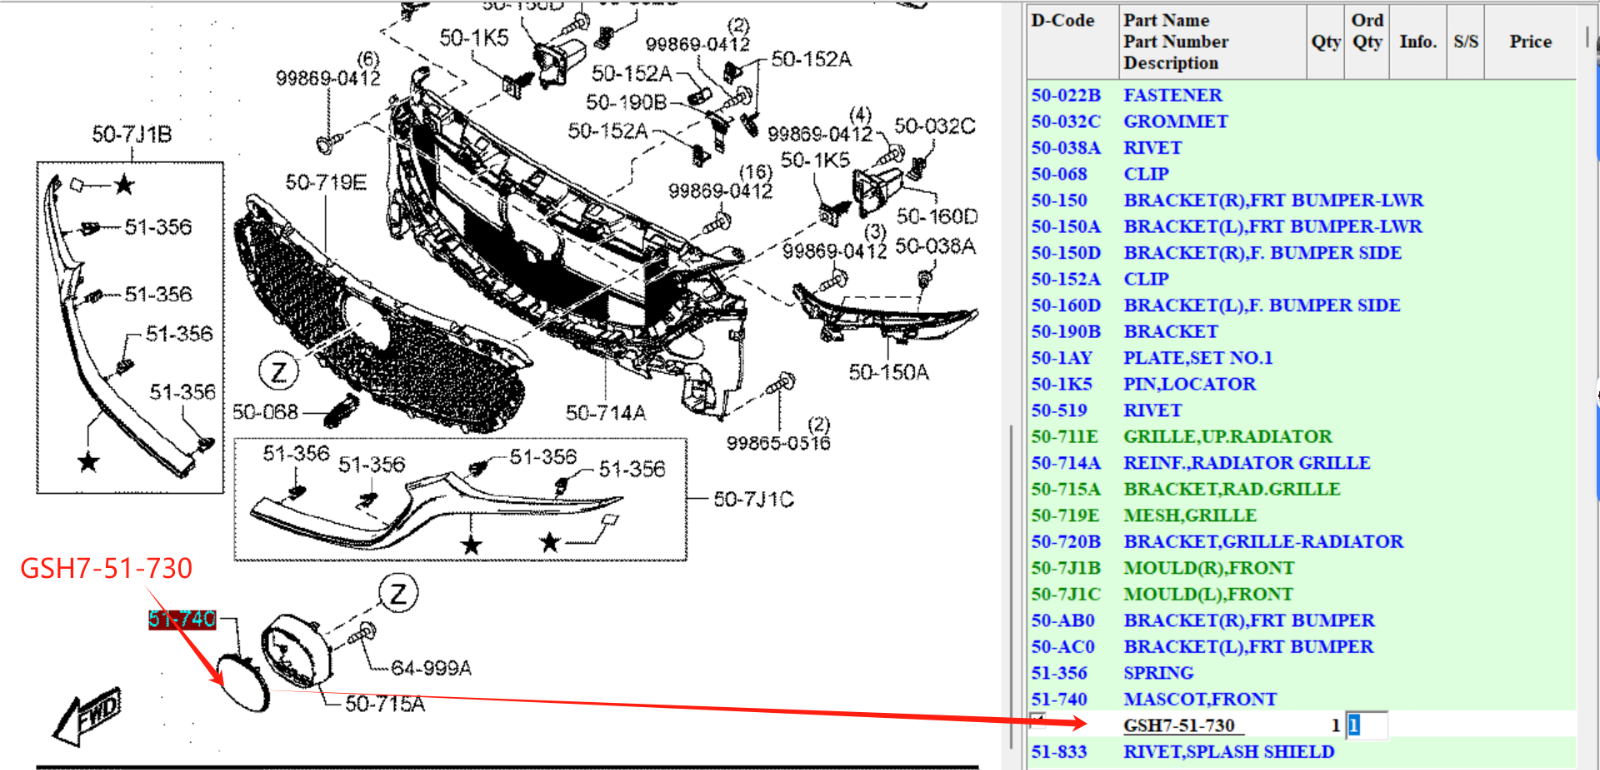Click the highlighted 51-740 label in diagram
The height and width of the screenshot is (770, 1600).
[182, 619]
